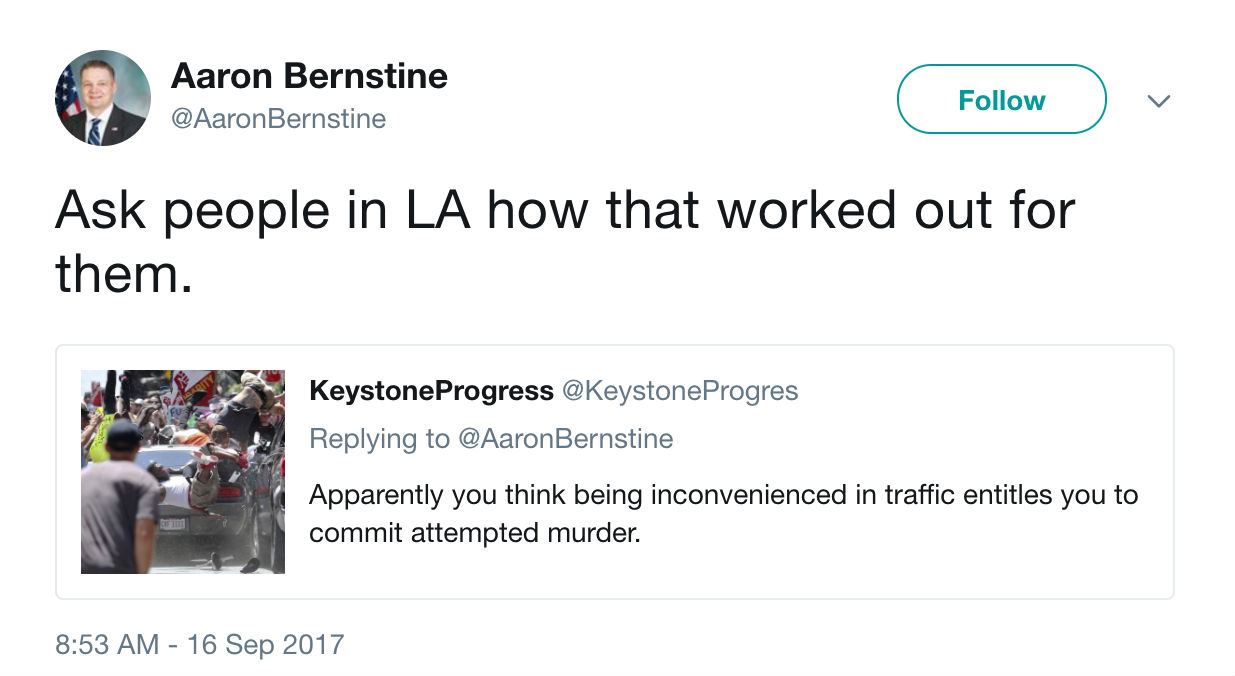Open the Aaron Bernstine display name link

coord(309,76)
